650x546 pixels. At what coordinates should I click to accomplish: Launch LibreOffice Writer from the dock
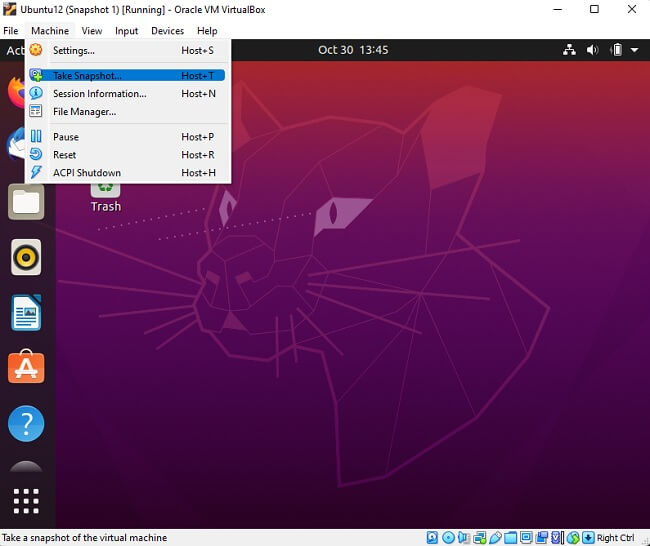26,313
